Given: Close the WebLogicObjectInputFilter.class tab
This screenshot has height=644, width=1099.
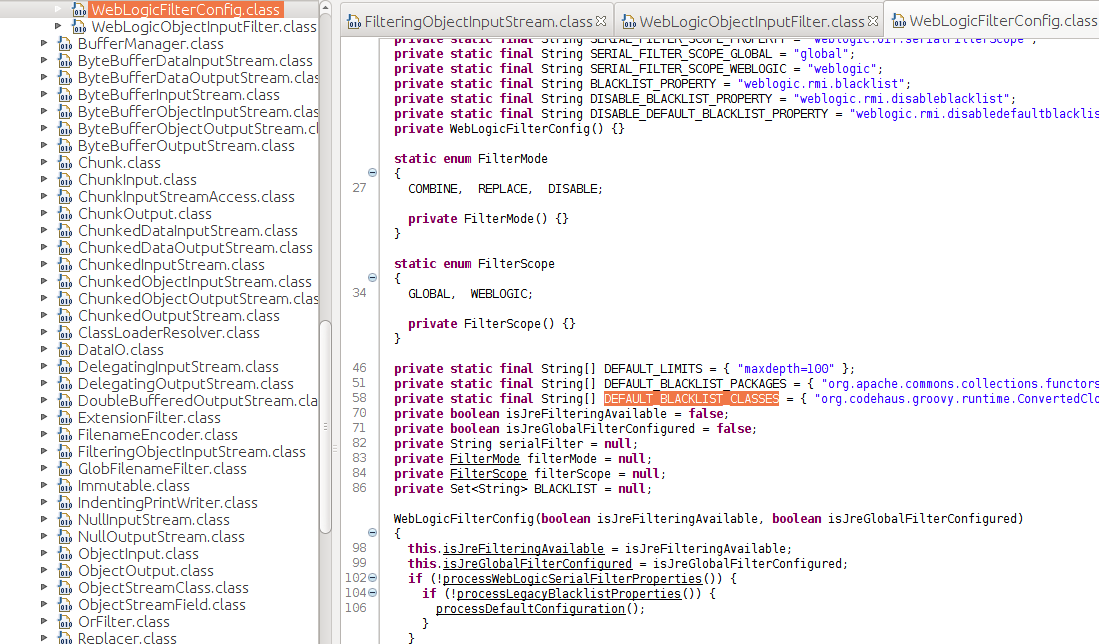Looking at the screenshot, I should pyautogui.click(x=873, y=22).
